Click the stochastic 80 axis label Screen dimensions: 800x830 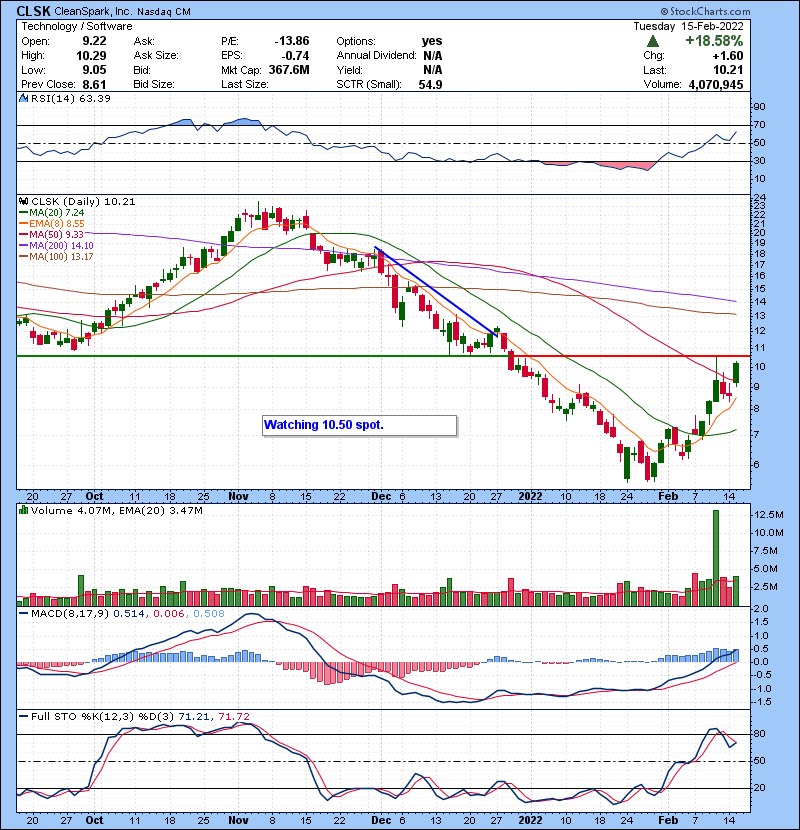tap(759, 734)
